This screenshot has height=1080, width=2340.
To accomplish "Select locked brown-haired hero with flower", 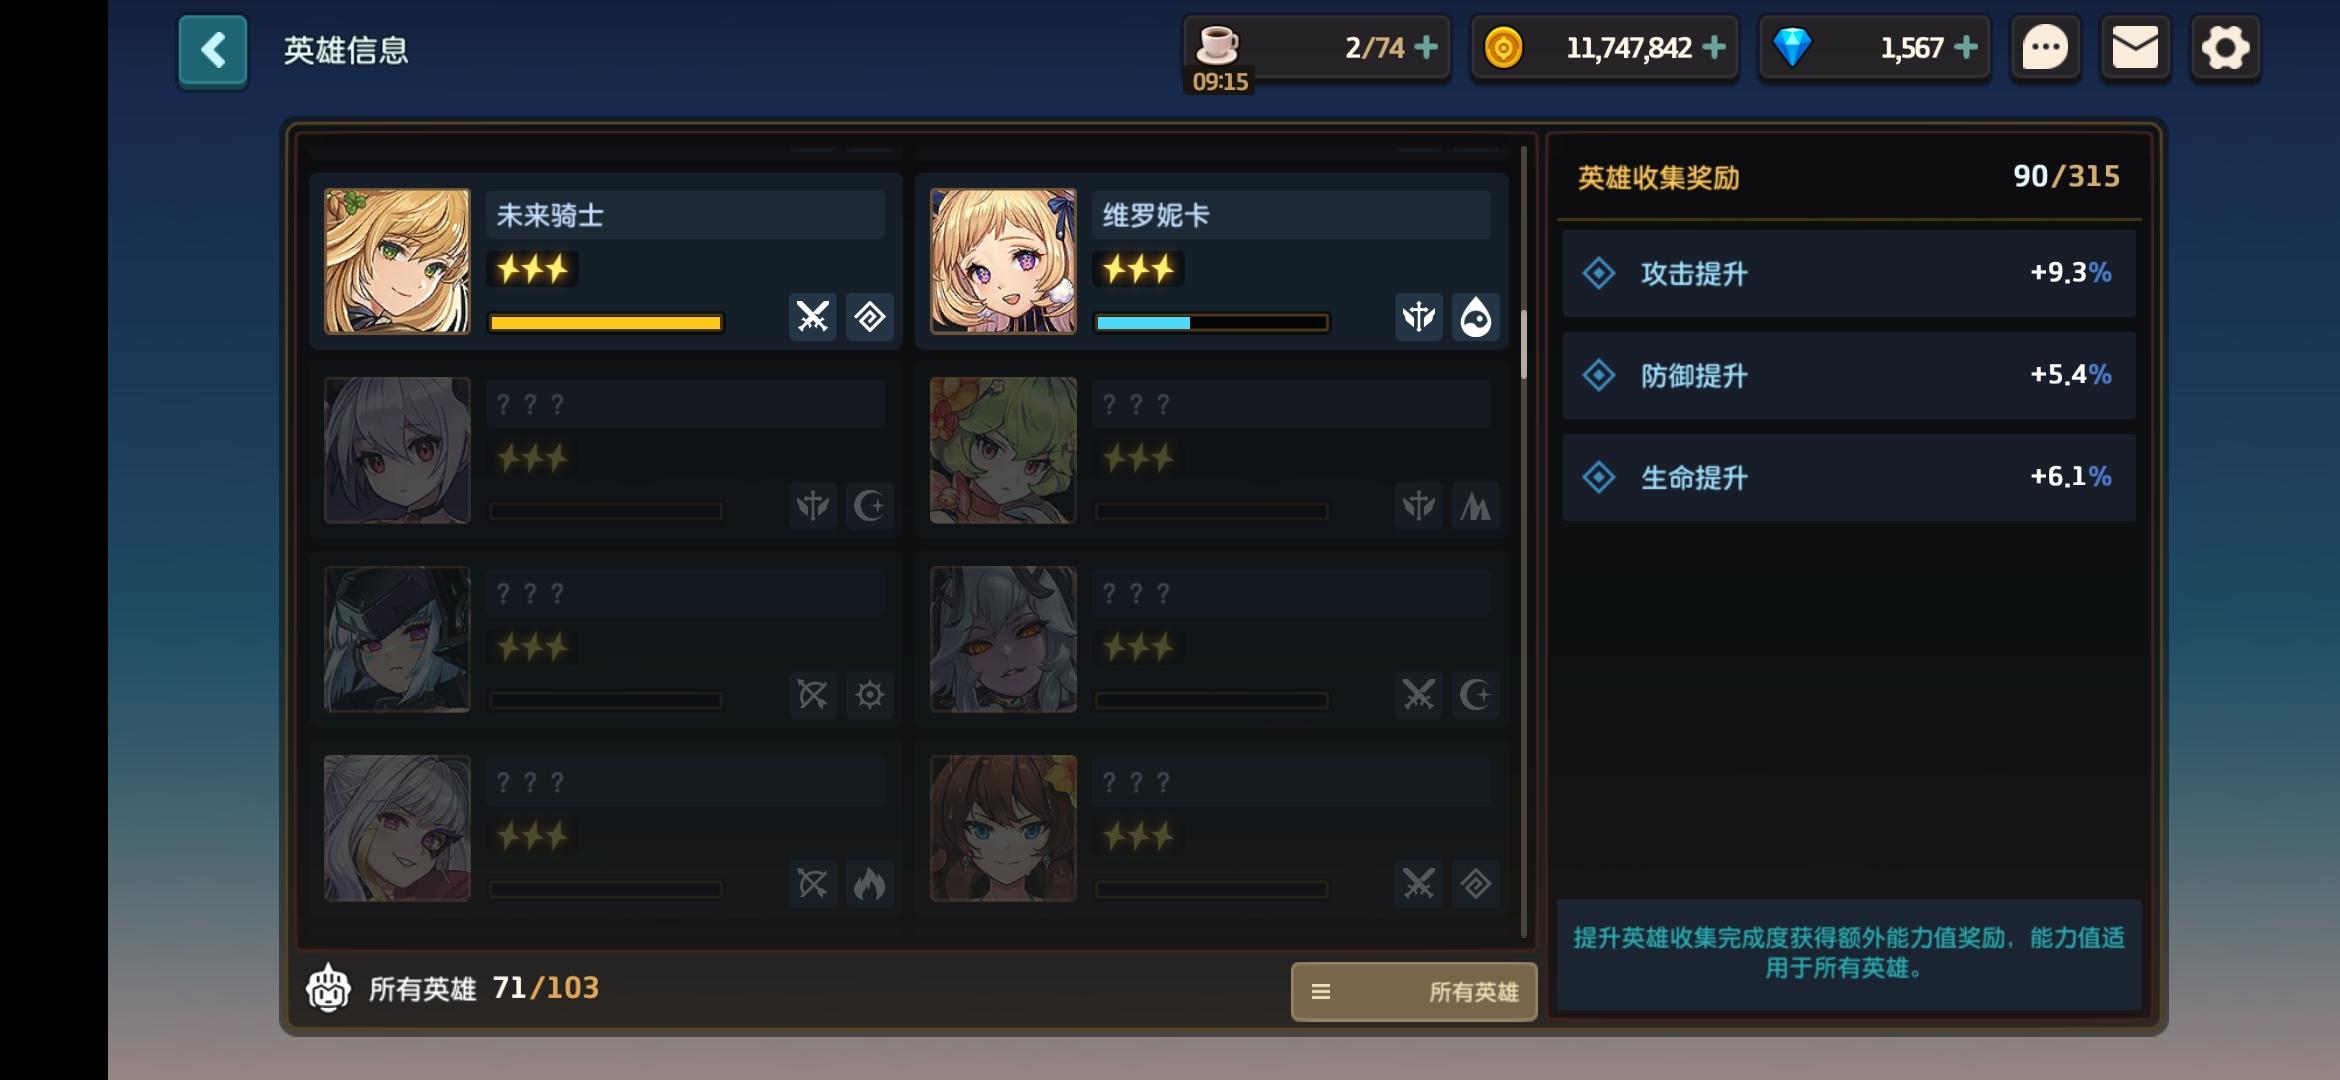I will pyautogui.click(x=1003, y=828).
